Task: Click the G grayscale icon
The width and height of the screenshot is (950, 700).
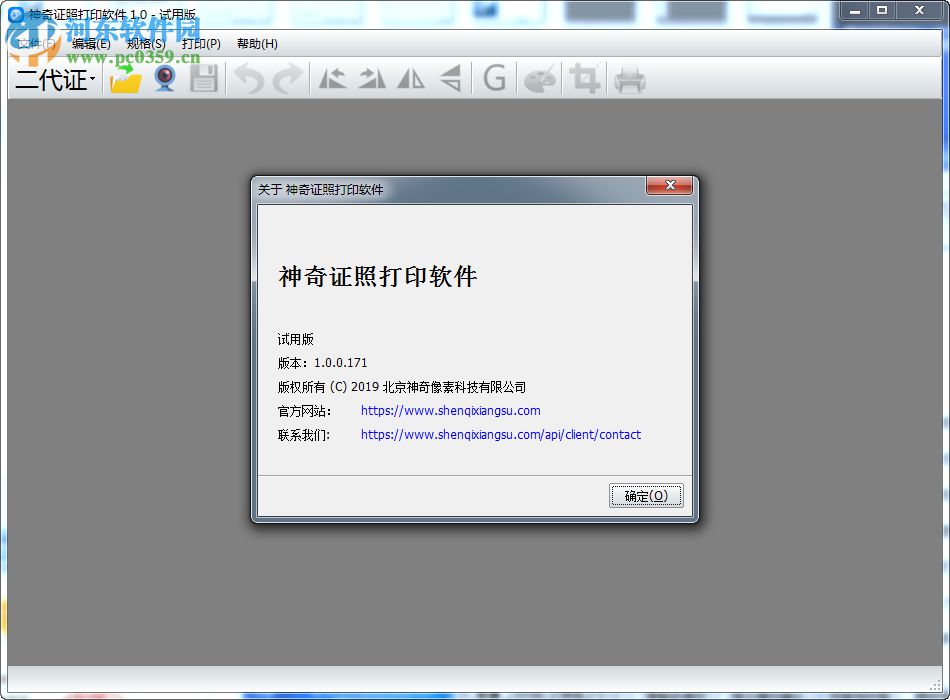Action: click(x=494, y=78)
